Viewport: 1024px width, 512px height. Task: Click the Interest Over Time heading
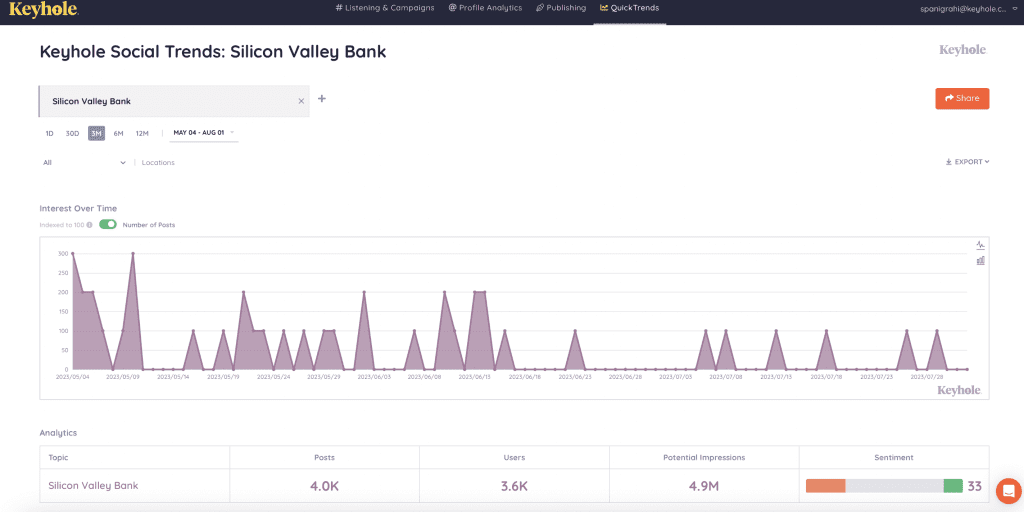coord(78,208)
